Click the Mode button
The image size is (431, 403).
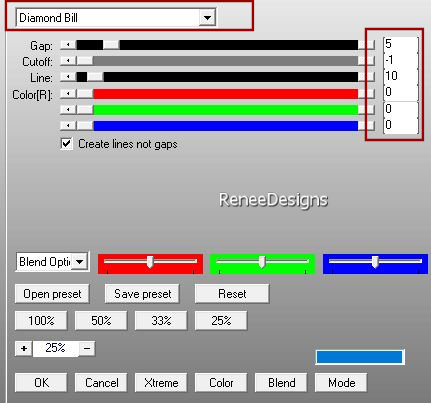341,383
